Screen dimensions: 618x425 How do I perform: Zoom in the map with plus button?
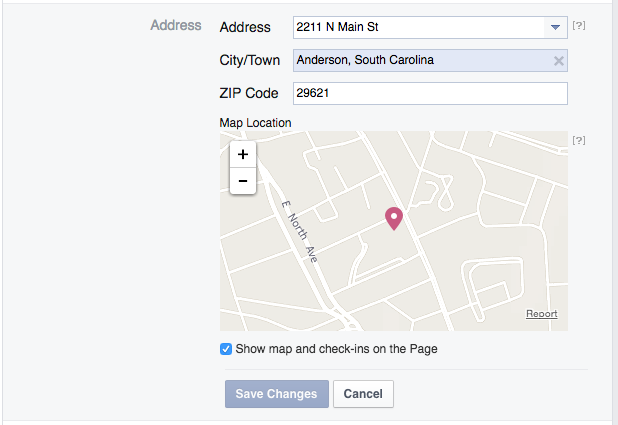coord(243,154)
